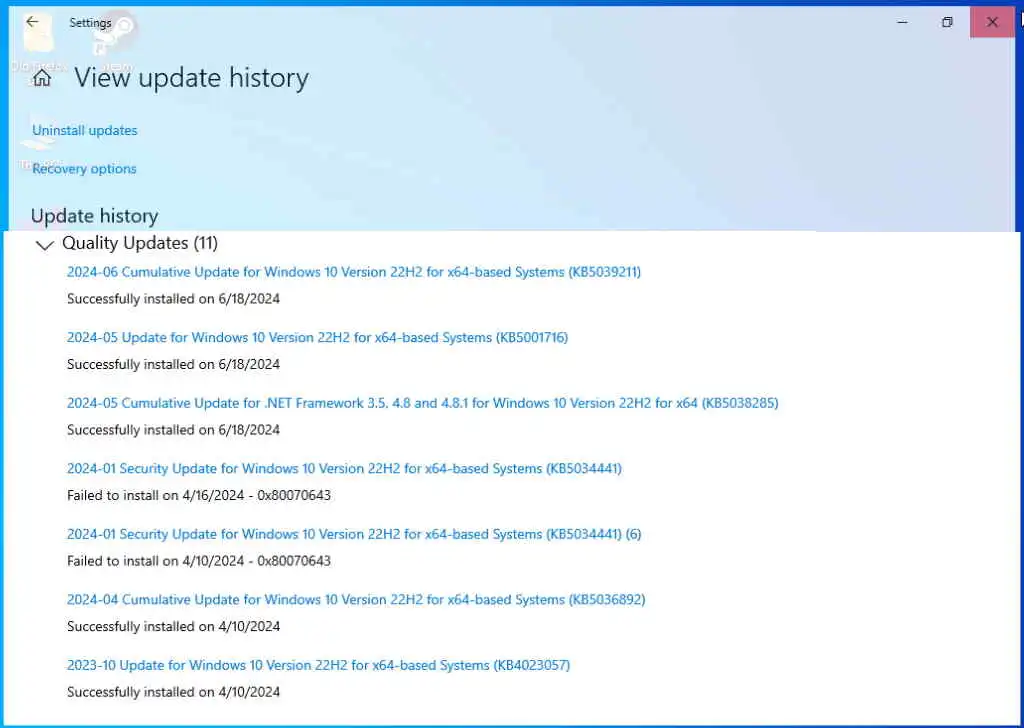
Task: Click install status under KB4023057
Action: point(174,692)
